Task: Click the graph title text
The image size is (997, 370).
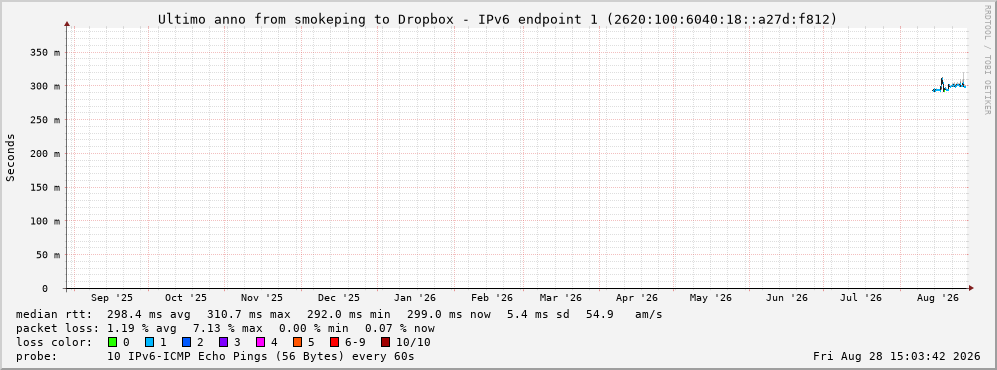Action: click(x=497, y=20)
